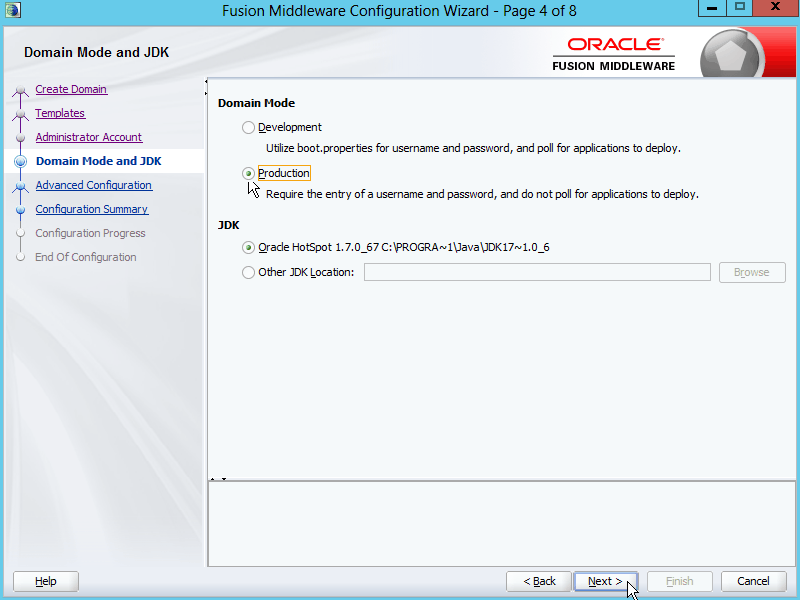Select the Production domain mode
800x600 pixels.
tap(249, 174)
